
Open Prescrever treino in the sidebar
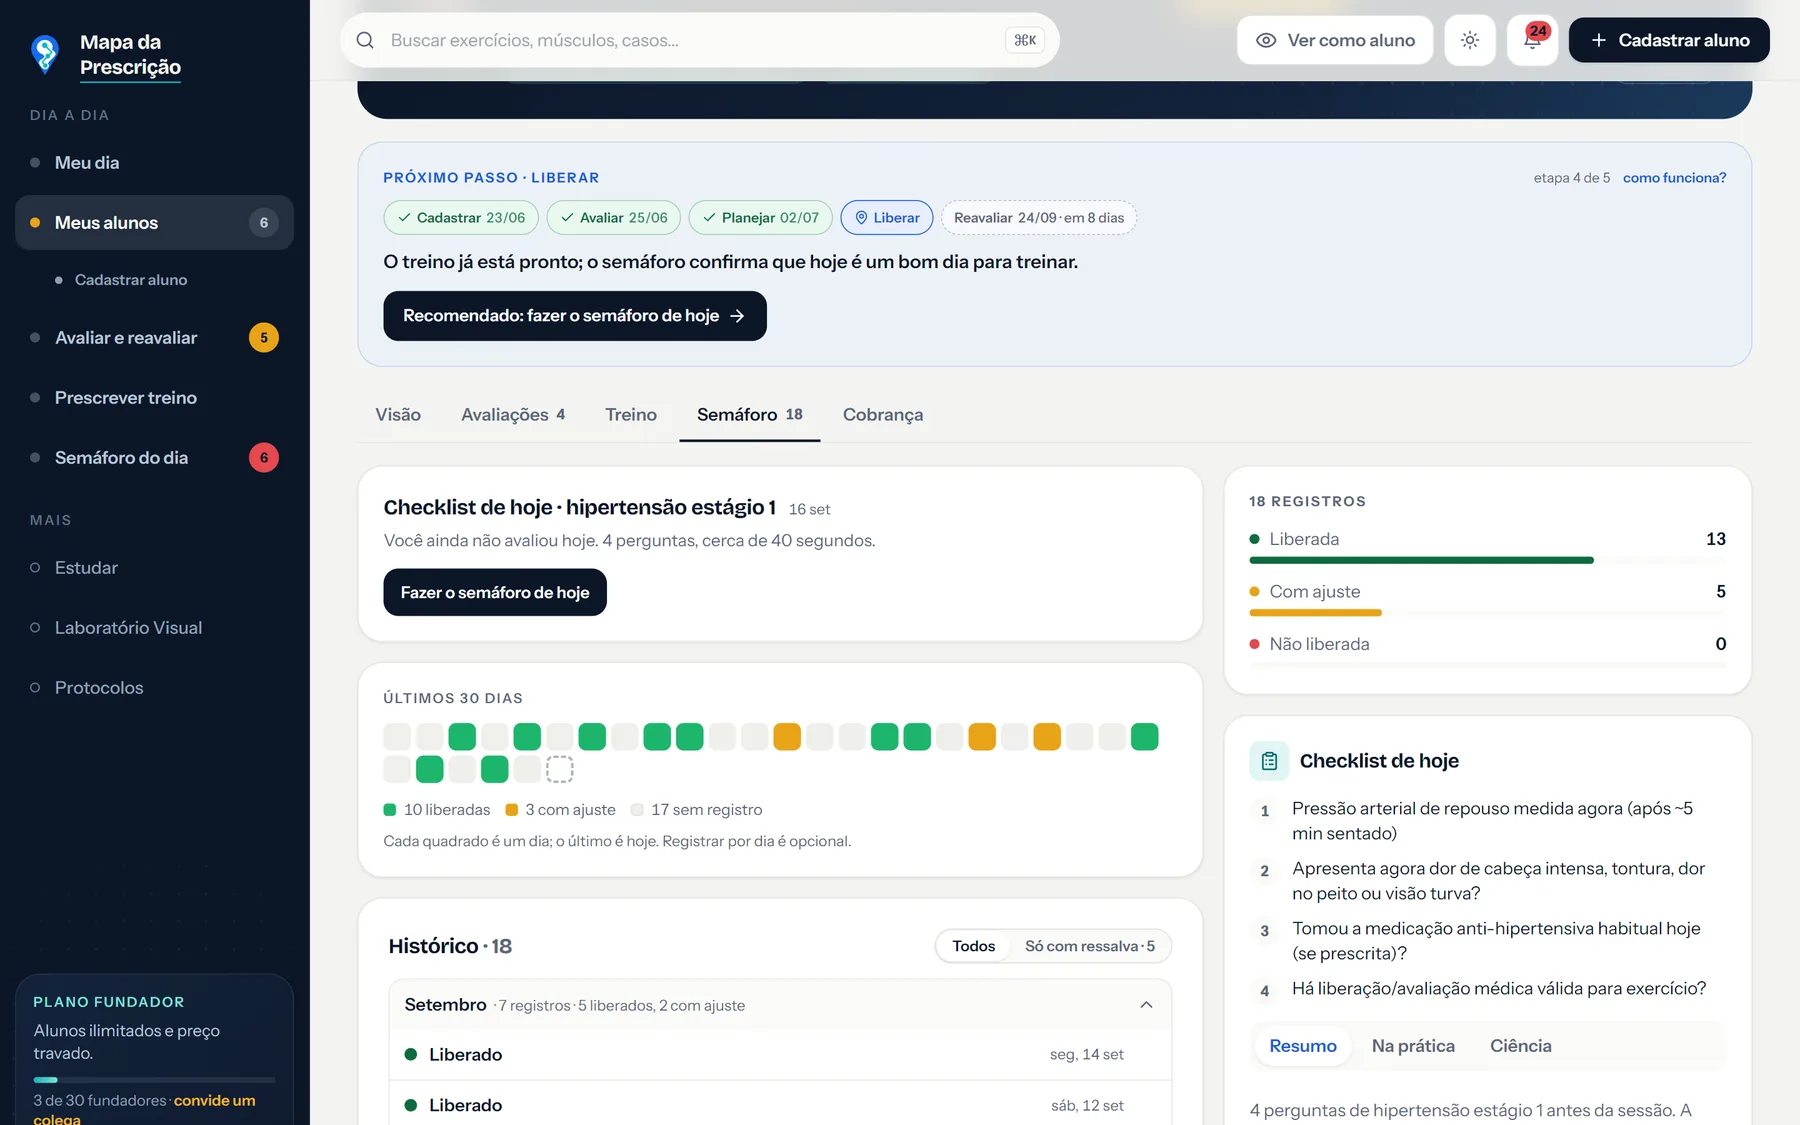point(154,398)
